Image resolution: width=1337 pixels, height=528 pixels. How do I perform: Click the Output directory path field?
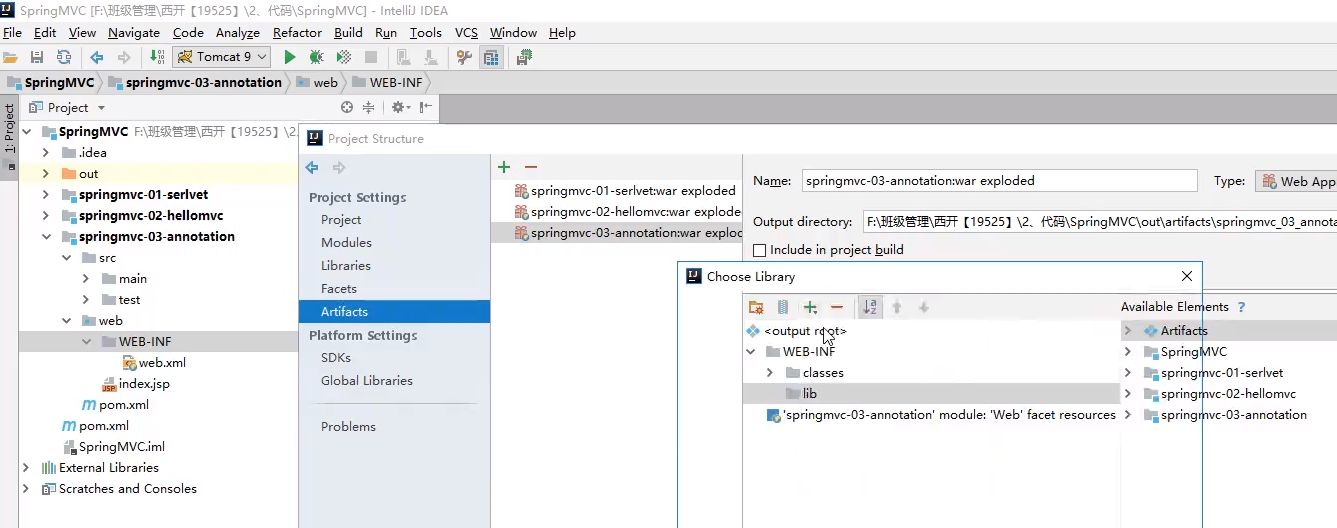[1100, 222]
